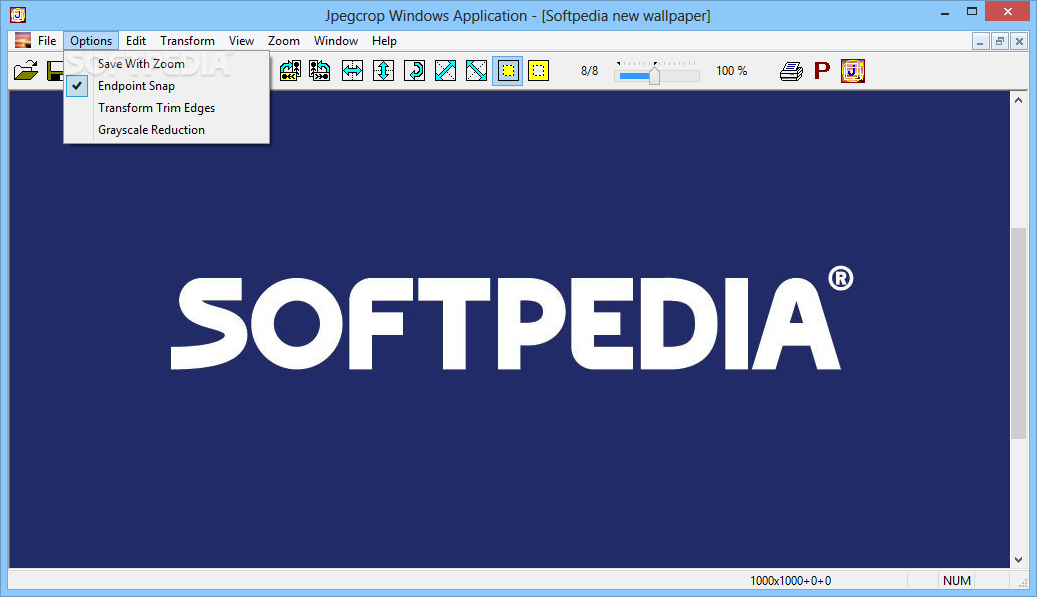This screenshot has width=1037, height=597.
Task: Enable Grayscale Reduction option
Action: click(x=167, y=130)
